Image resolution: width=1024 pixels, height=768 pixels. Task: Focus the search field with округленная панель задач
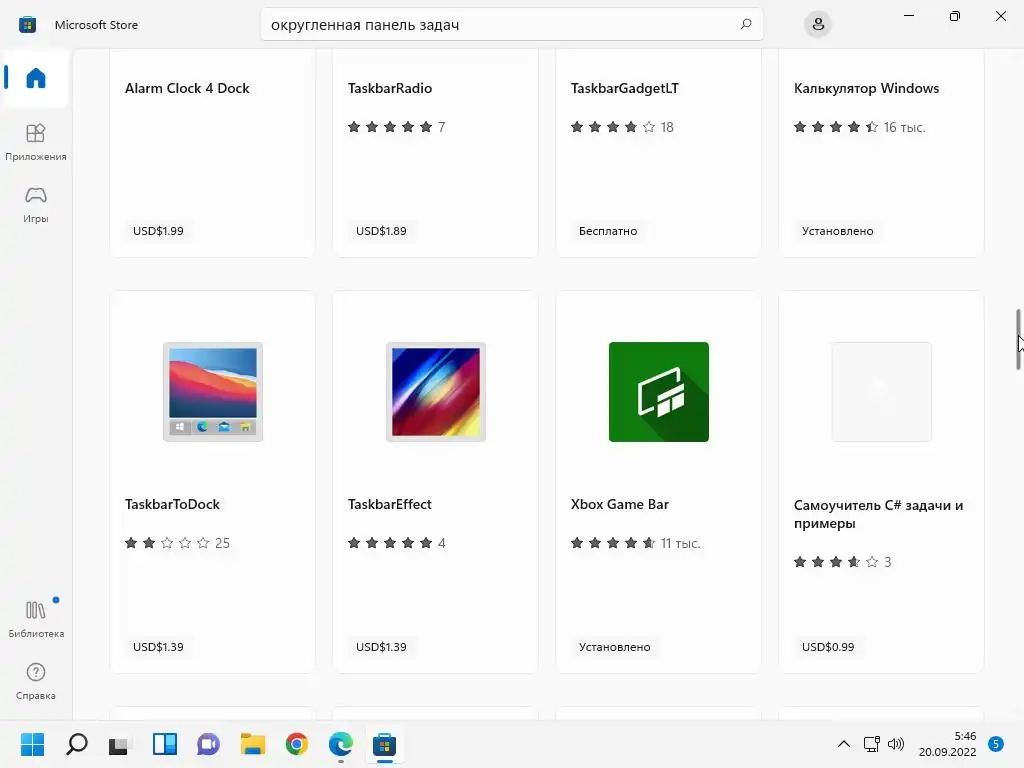[511, 24]
